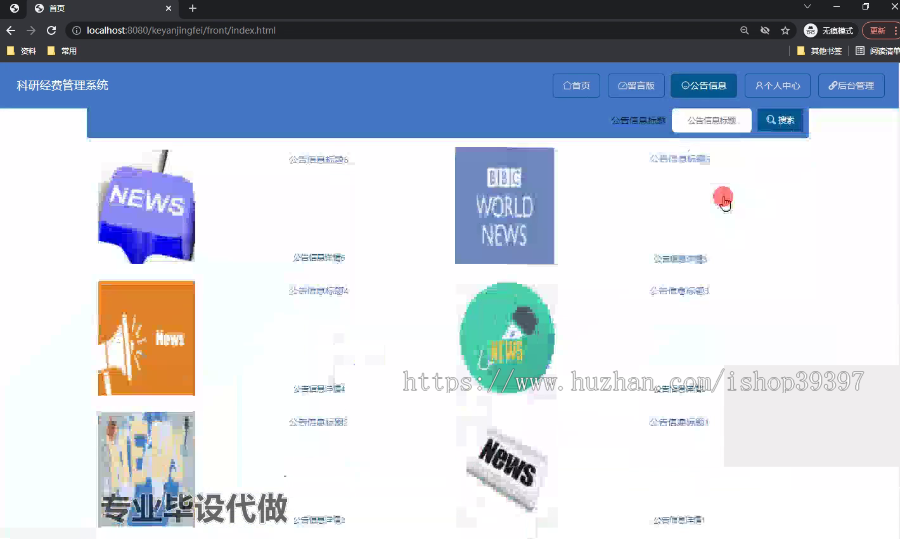Click the crossed-eye tracking protection icon

click(x=765, y=30)
